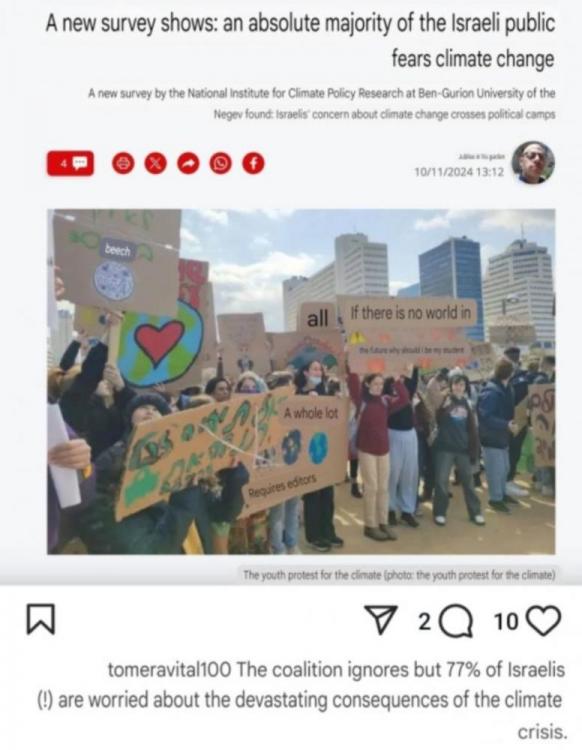
Task: Open the author's round profile photo
Action: [x=533, y=163]
